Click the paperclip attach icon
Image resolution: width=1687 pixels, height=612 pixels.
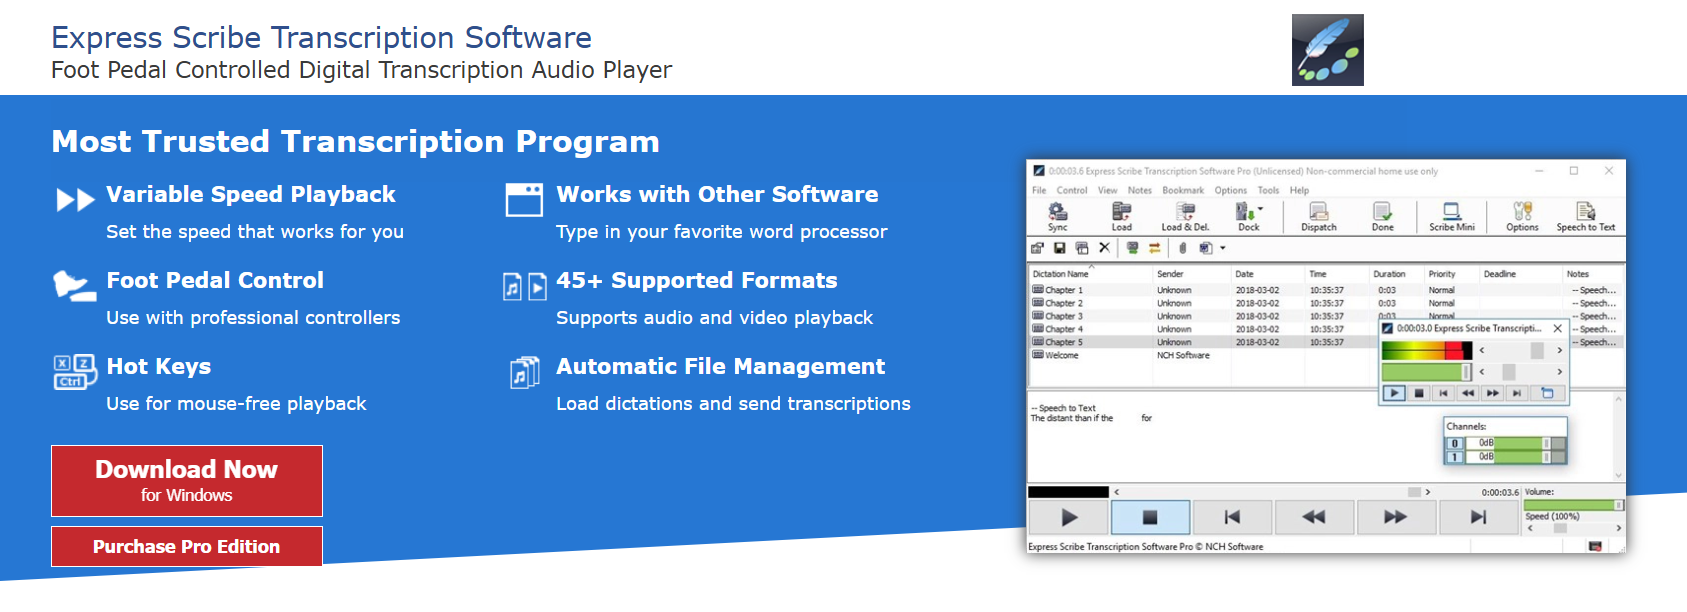(1182, 248)
